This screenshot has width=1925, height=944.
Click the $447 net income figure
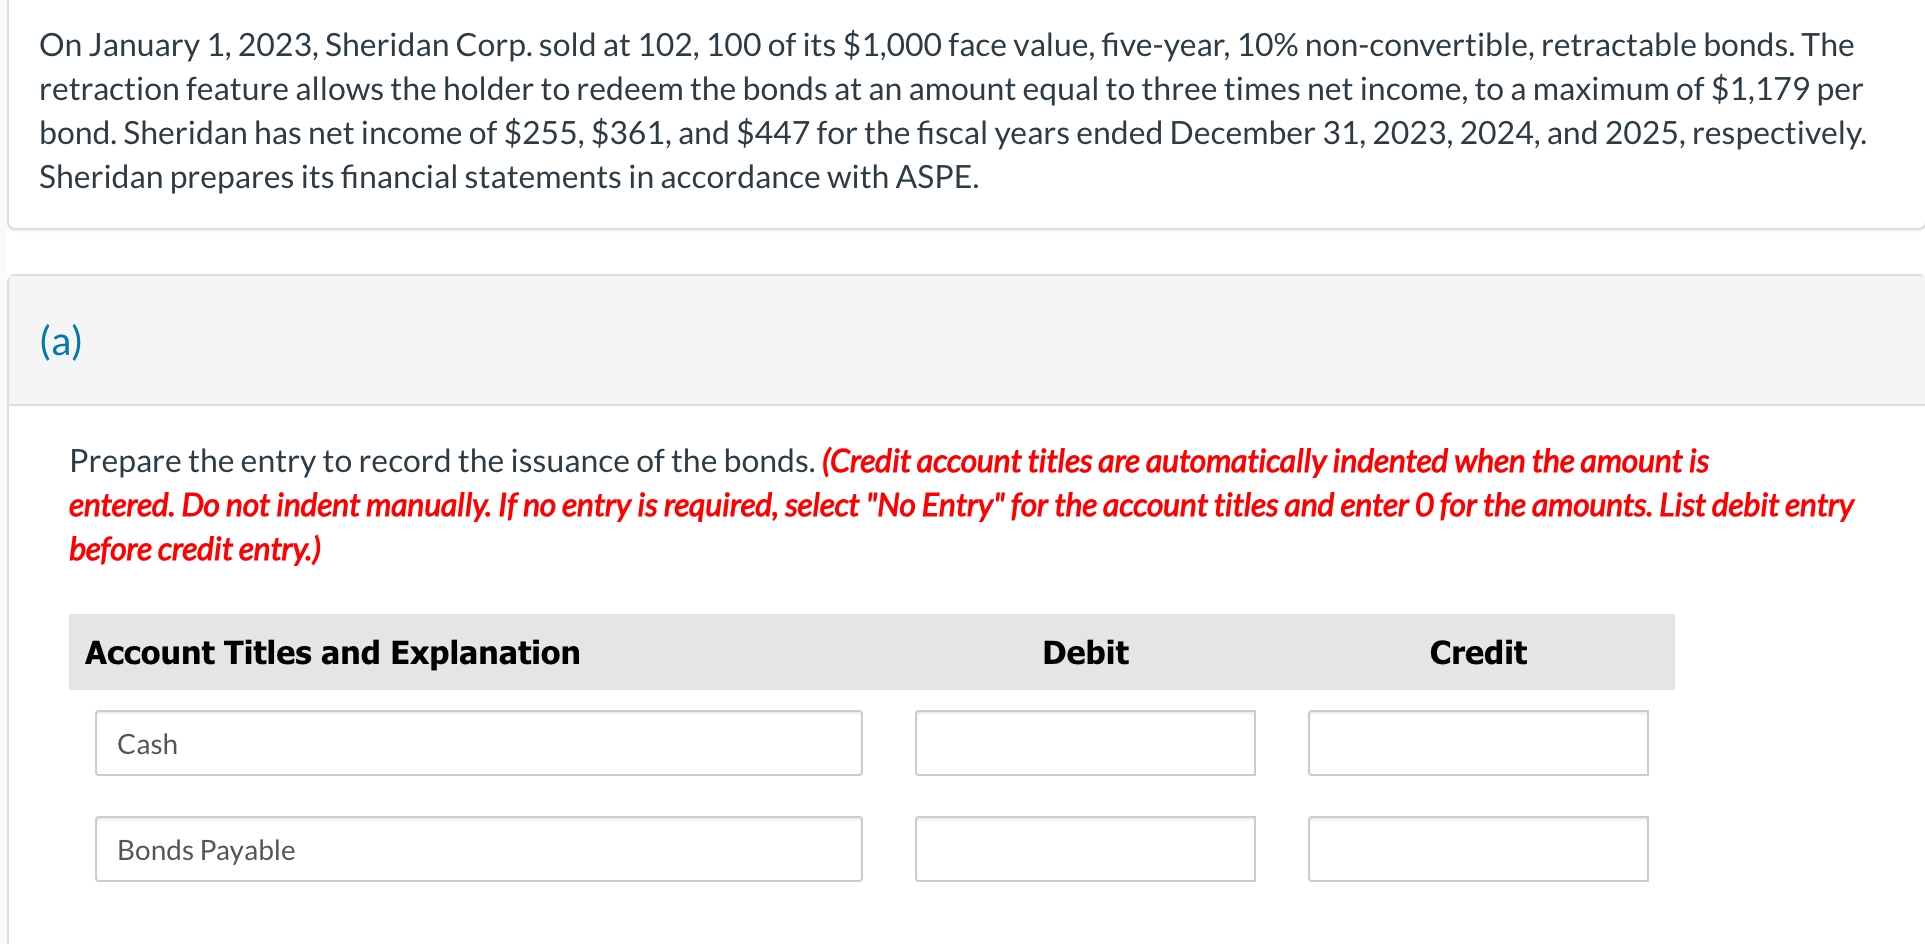[x=772, y=133]
